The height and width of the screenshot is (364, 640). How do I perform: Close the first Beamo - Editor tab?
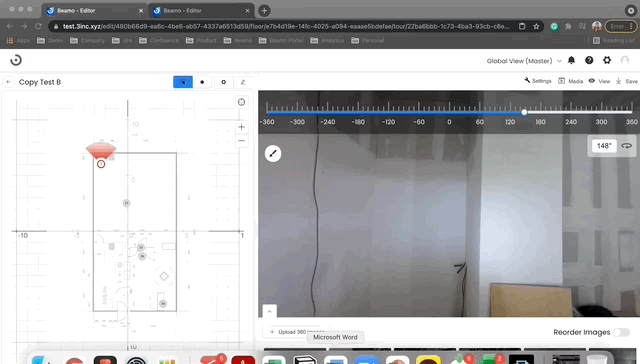pos(141,11)
